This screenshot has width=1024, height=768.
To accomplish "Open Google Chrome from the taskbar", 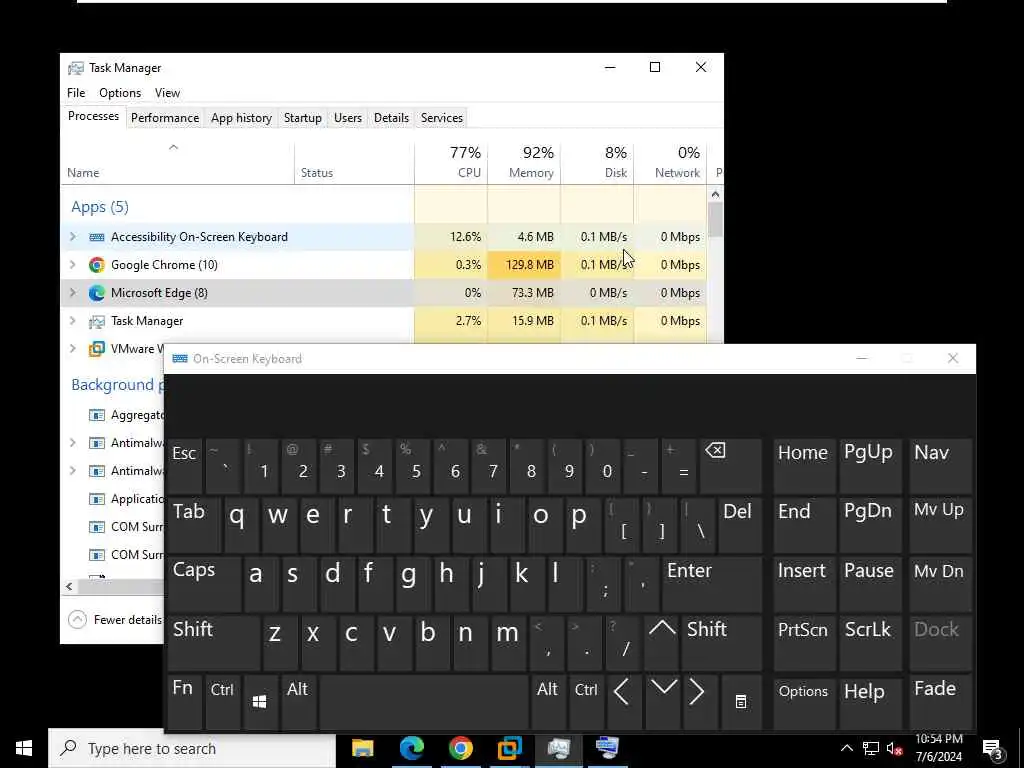I will 460,748.
